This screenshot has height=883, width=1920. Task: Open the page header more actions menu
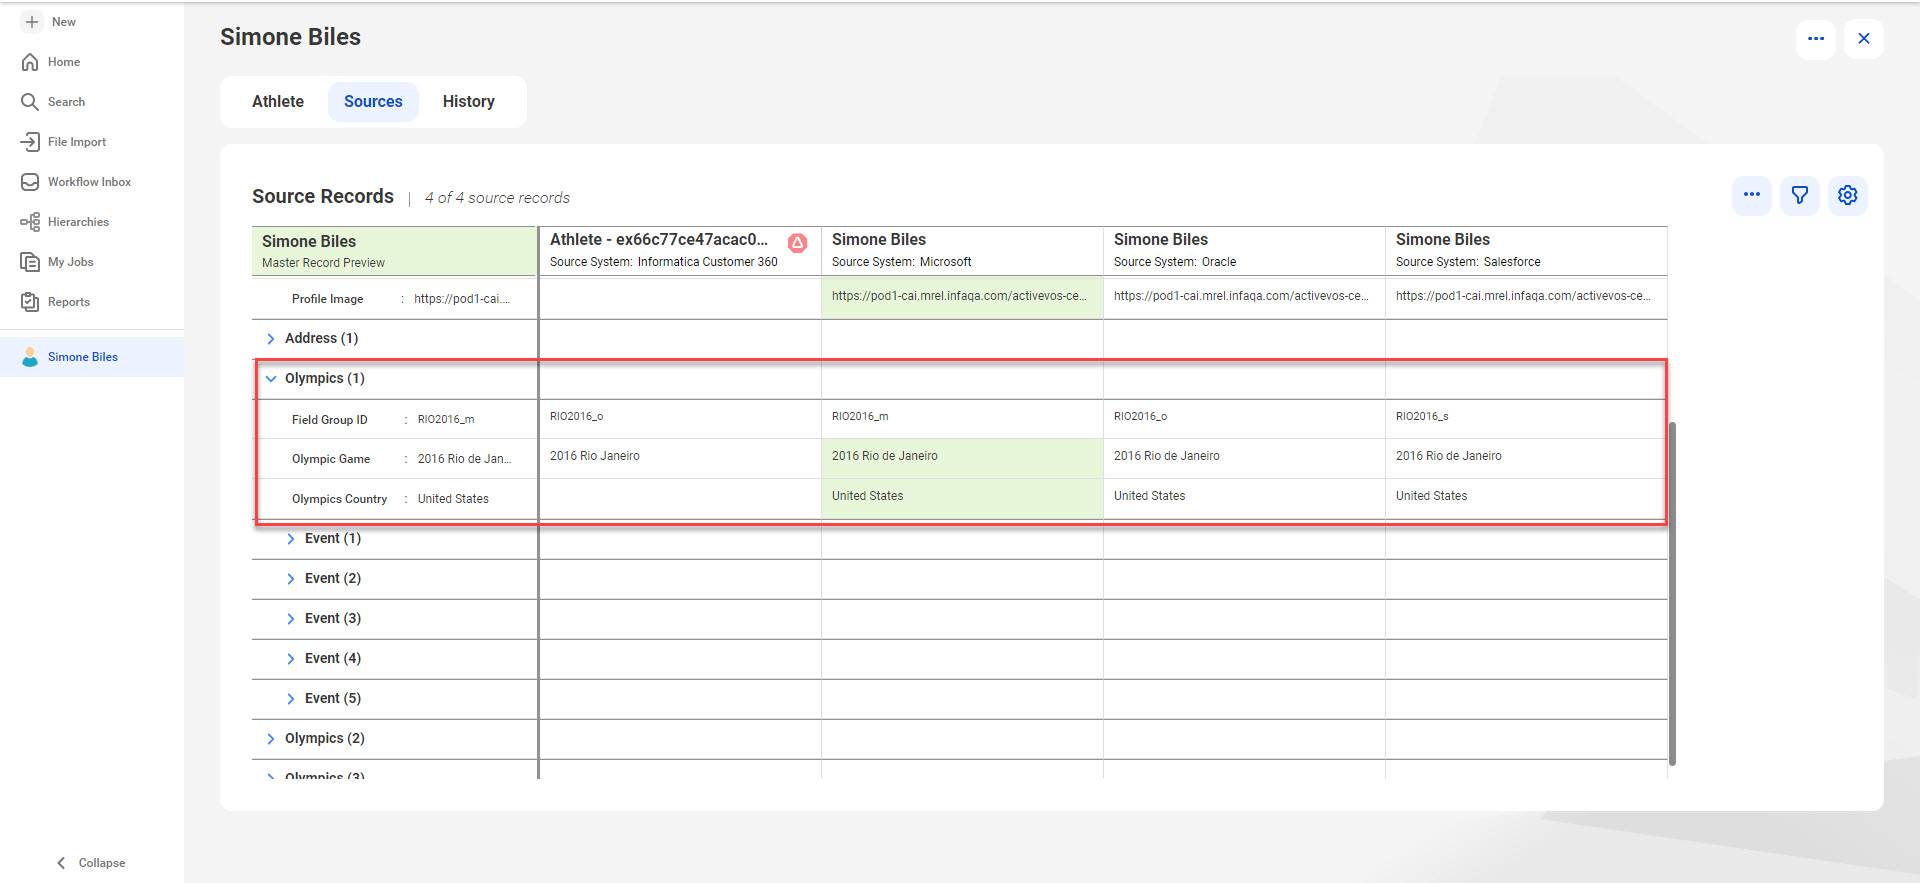pyautogui.click(x=1816, y=39)
